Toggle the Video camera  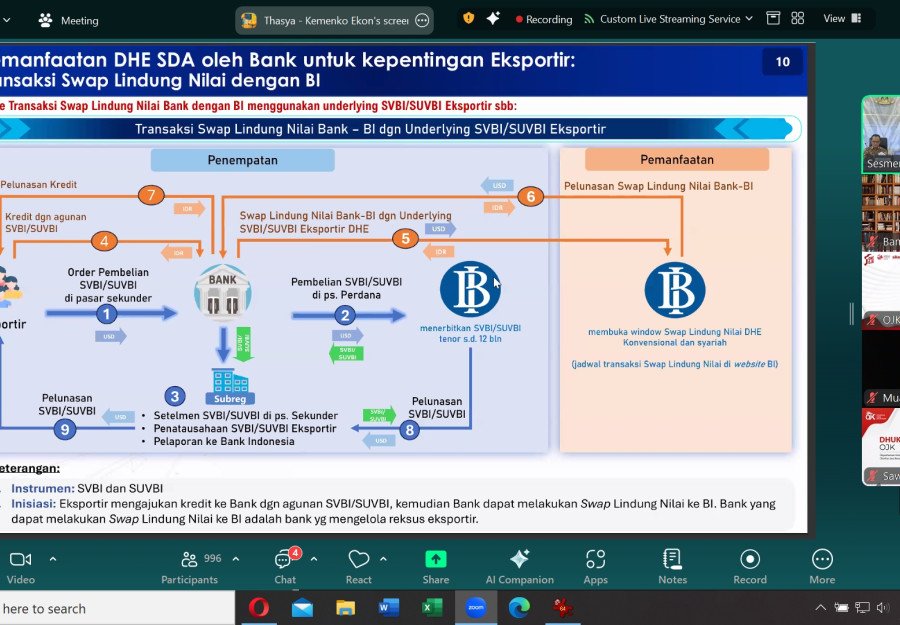[x=21, y=567]
